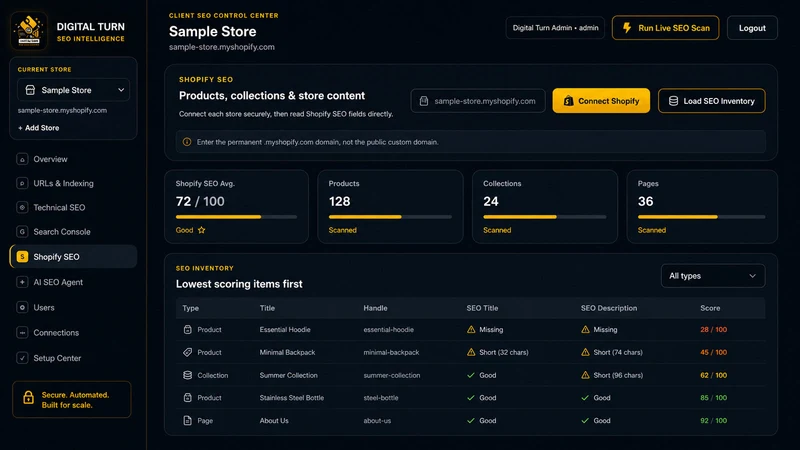Navigate to Technical SEO
The width and height of the screenshot is (800, 450).
pyautogui.click(x=73, y=207)
